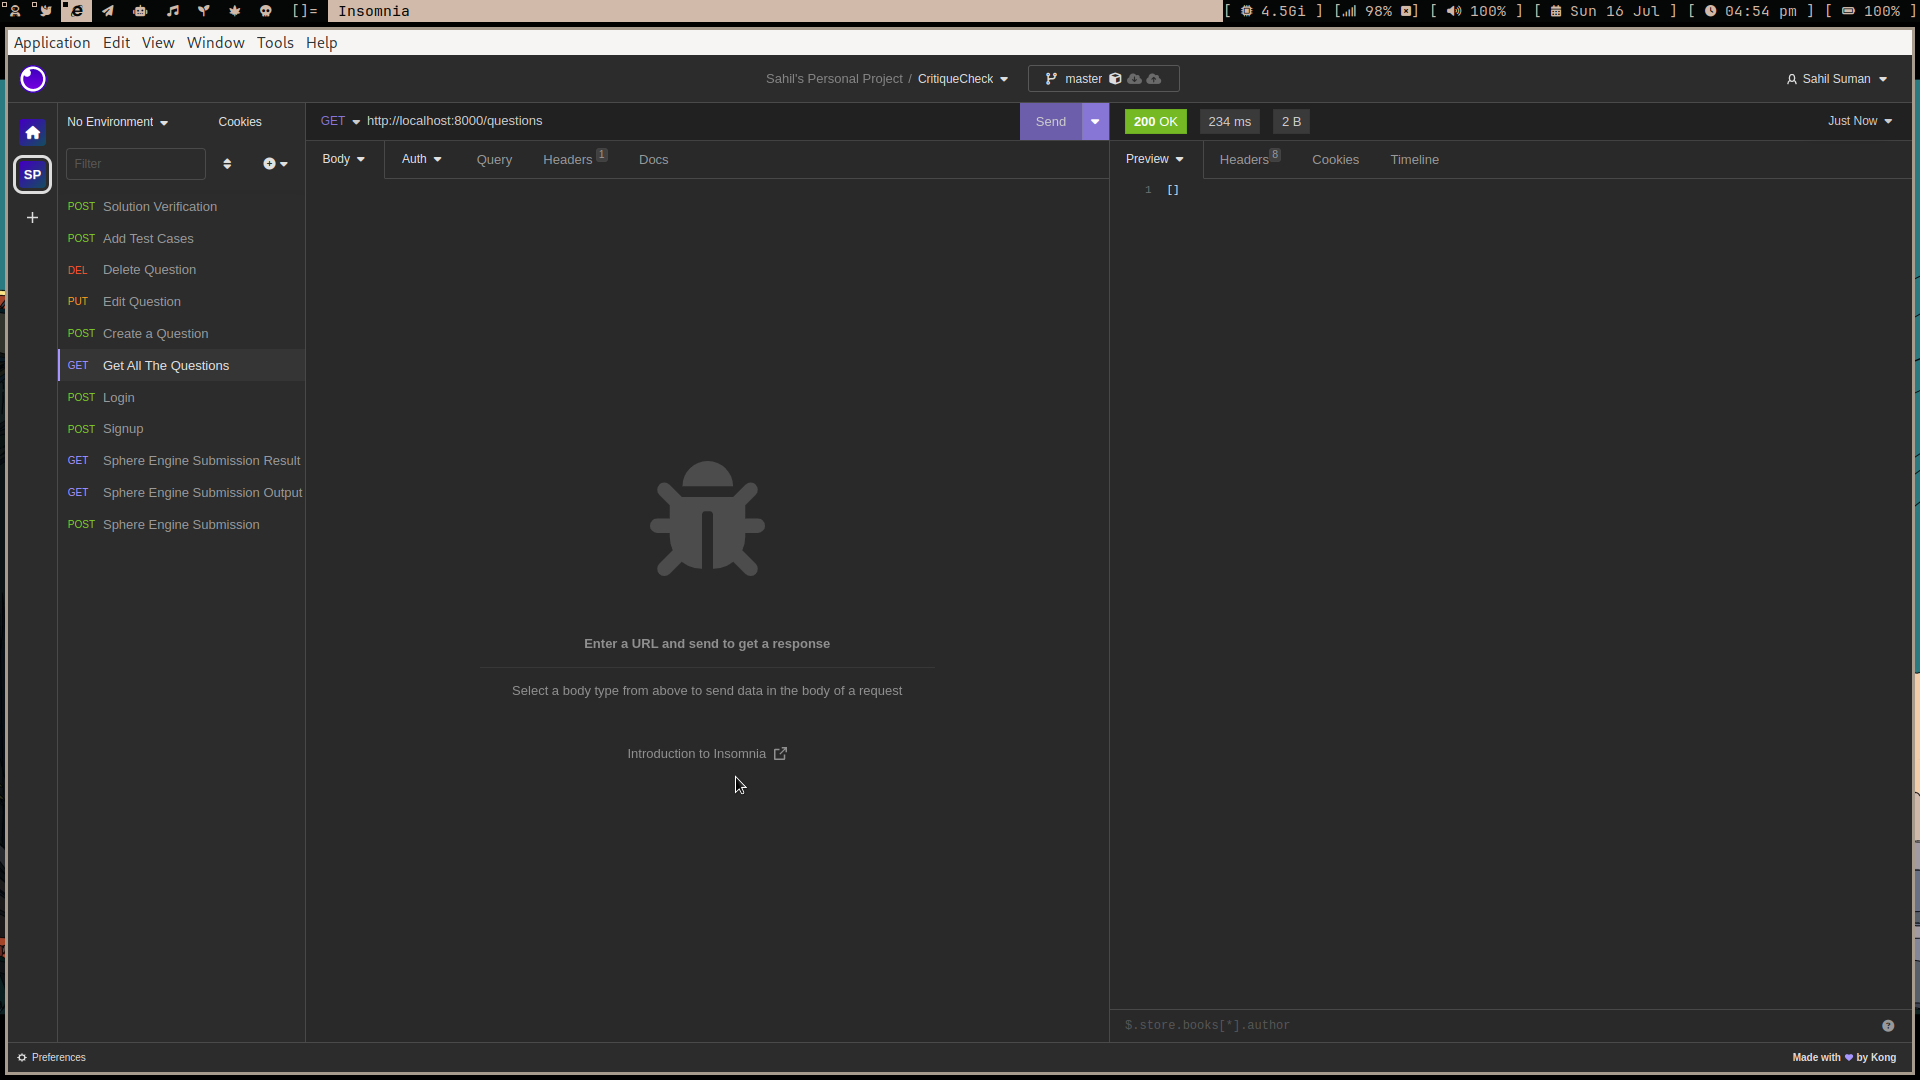1920x1080 pixels.
Task: Create a new project with the plus icon
Action: point(32,217)
